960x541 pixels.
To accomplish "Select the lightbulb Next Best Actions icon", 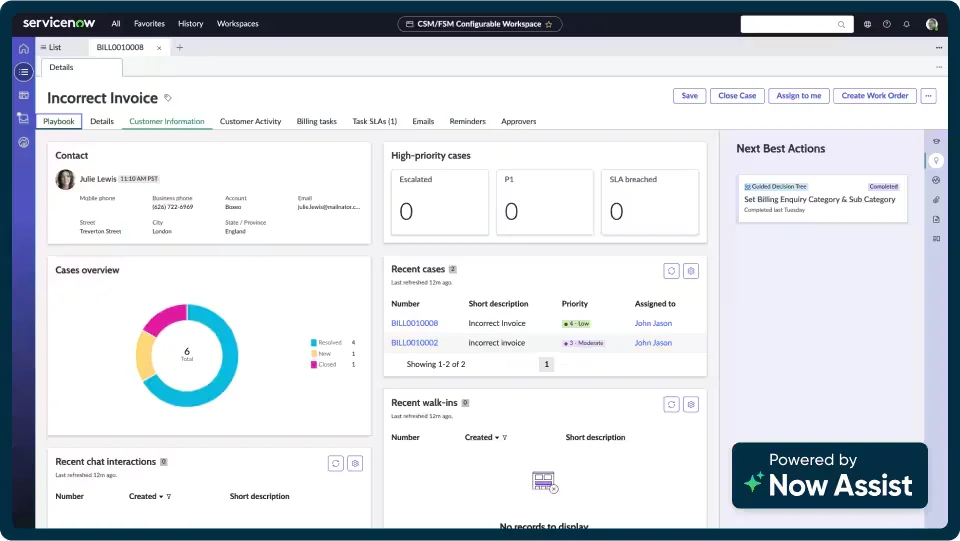I will (x=936, y=160).
